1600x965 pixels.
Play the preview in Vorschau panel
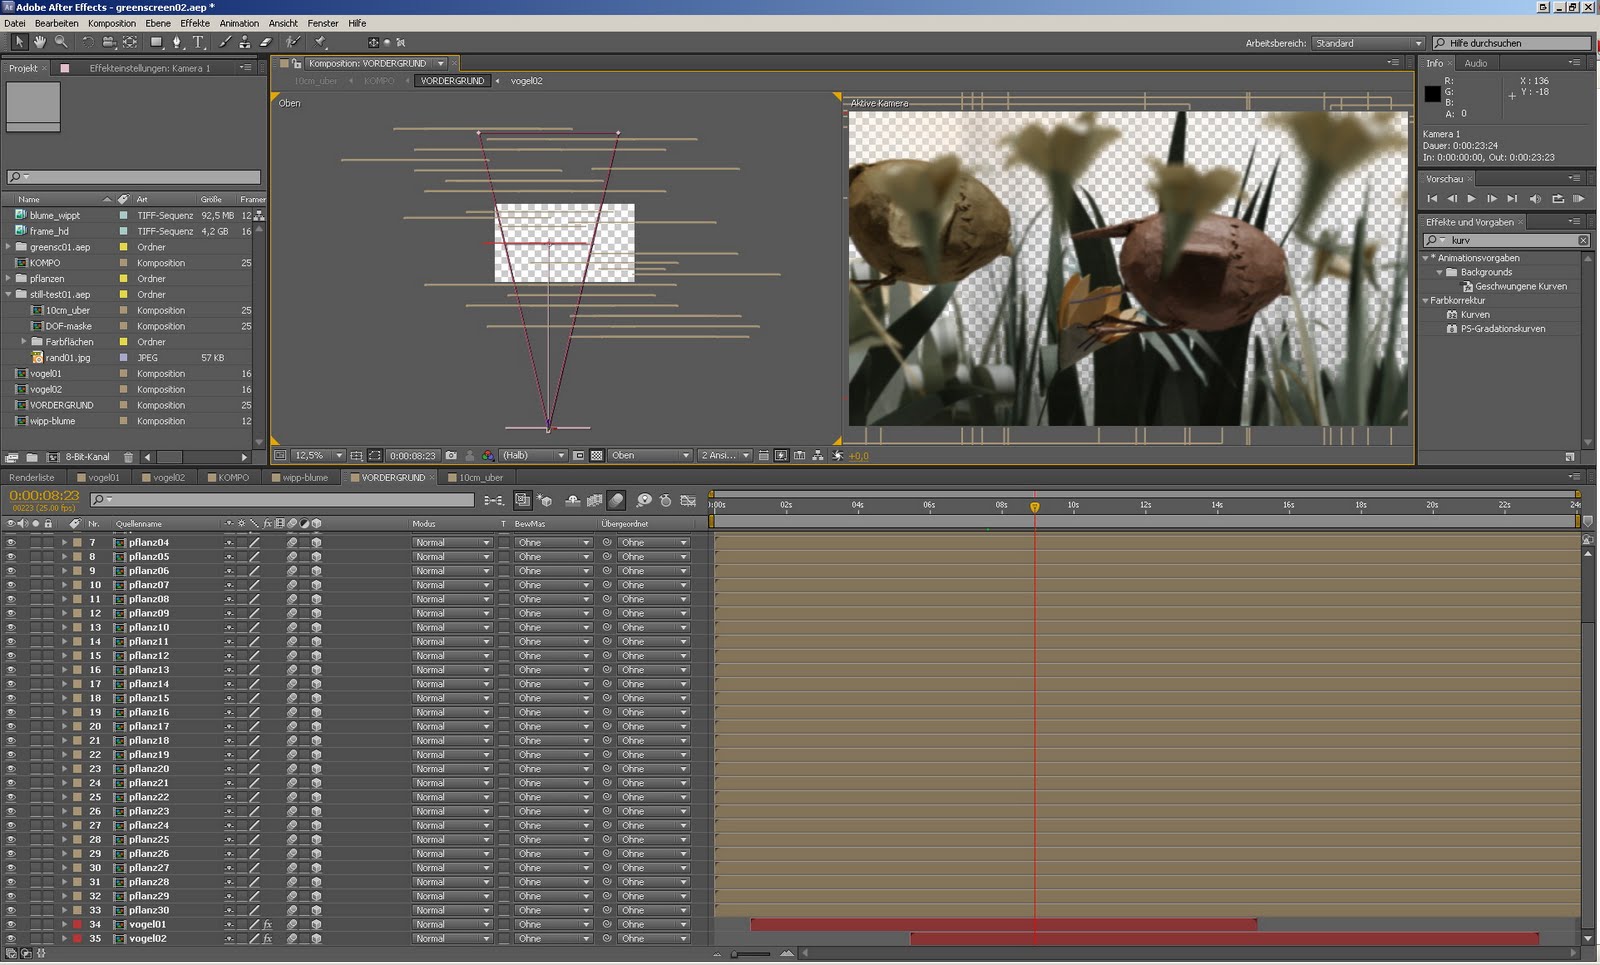(1471, 199)
